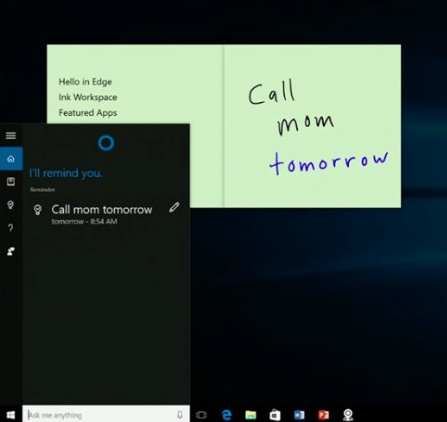This screenshot has height=422, width=447.
Task: Activate the microphone in the search box
Action: tap(180, 415)
